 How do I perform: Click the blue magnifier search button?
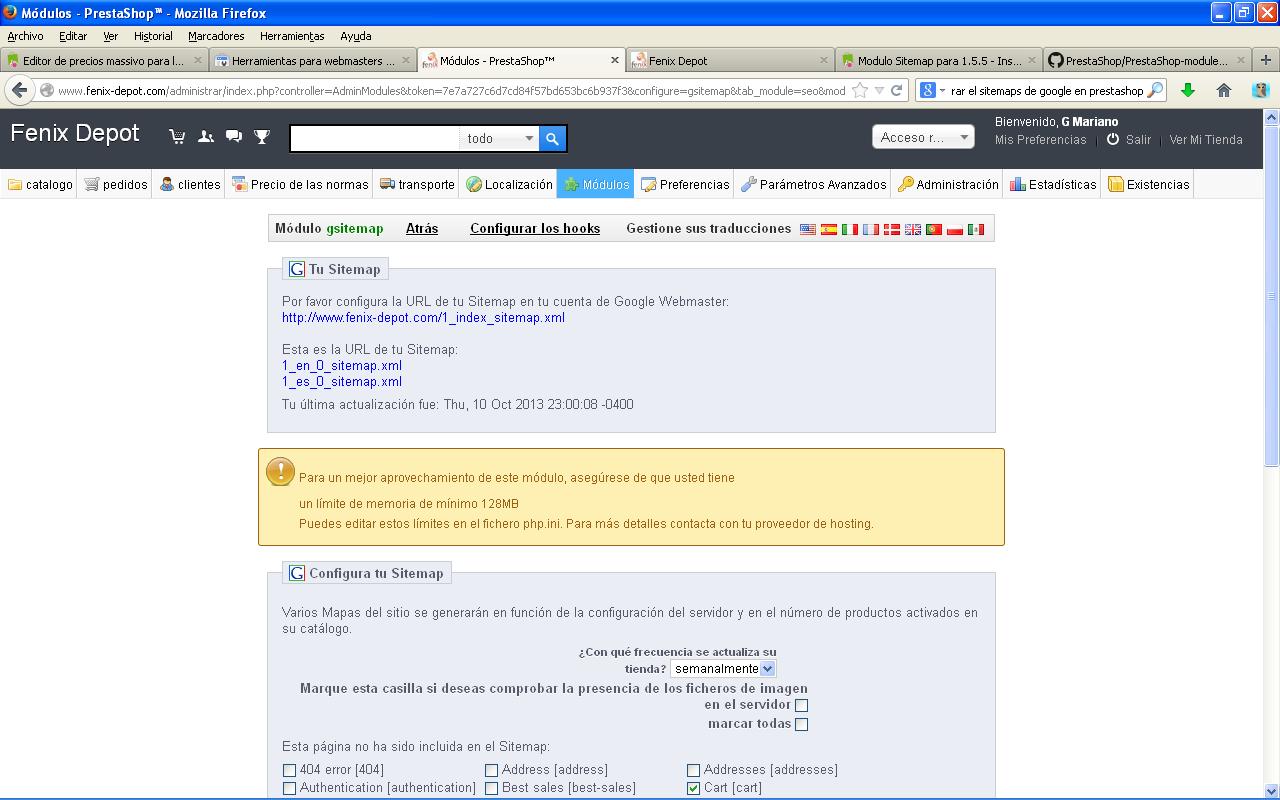tap(552, 139)
